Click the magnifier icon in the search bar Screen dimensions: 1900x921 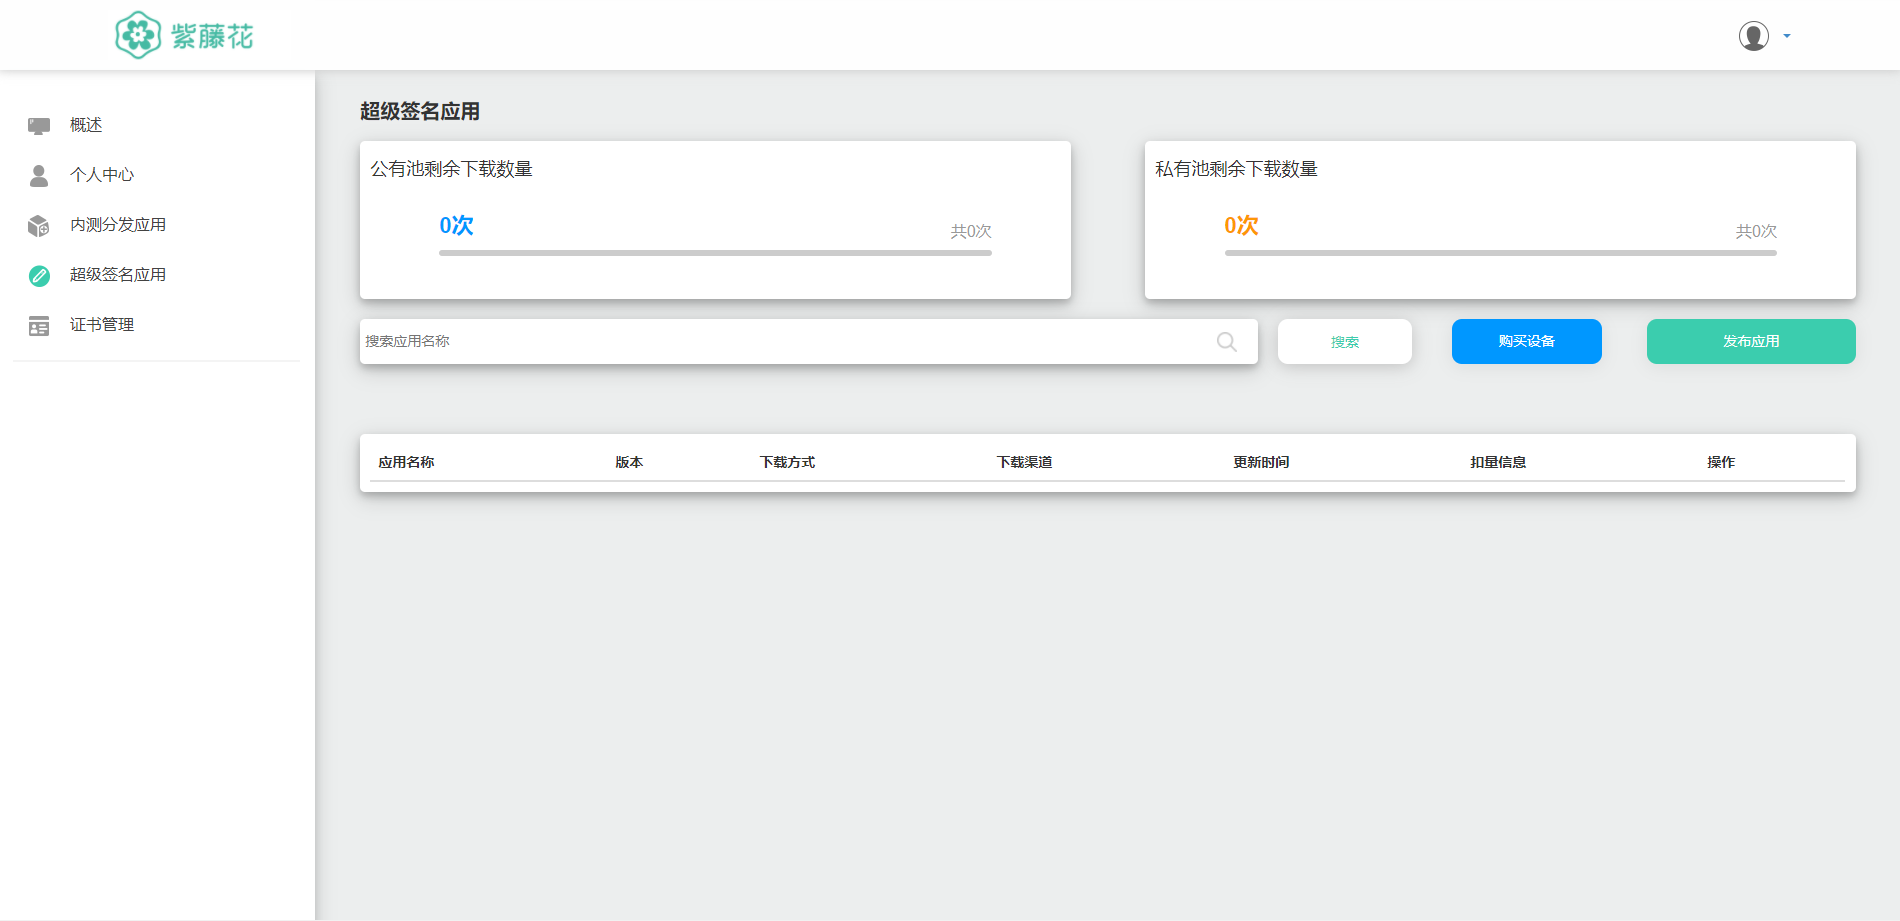tap(1226, 341)
